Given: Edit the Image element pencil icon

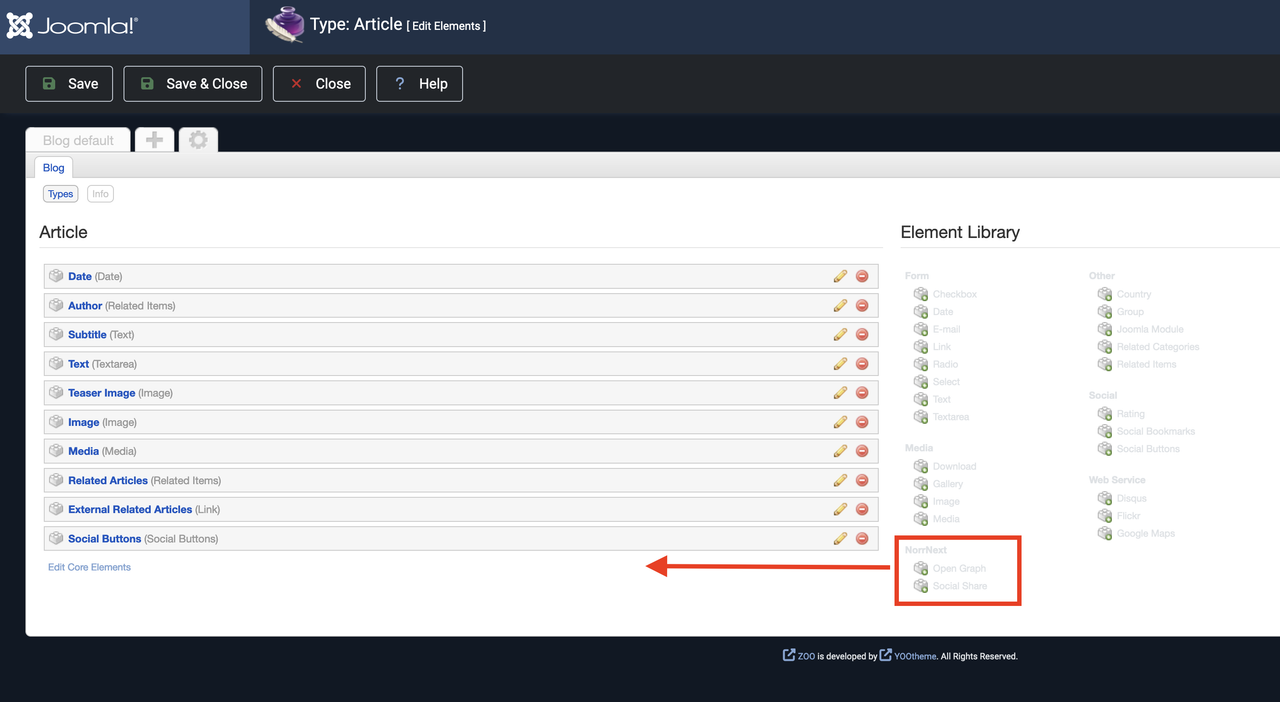Looking at the screenshot, I should (840, 422).
